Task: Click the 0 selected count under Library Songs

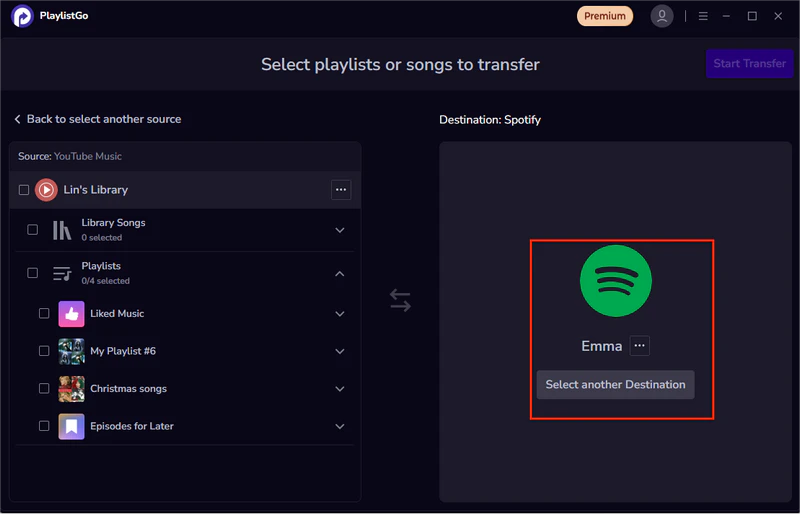Action: [102, 237]
